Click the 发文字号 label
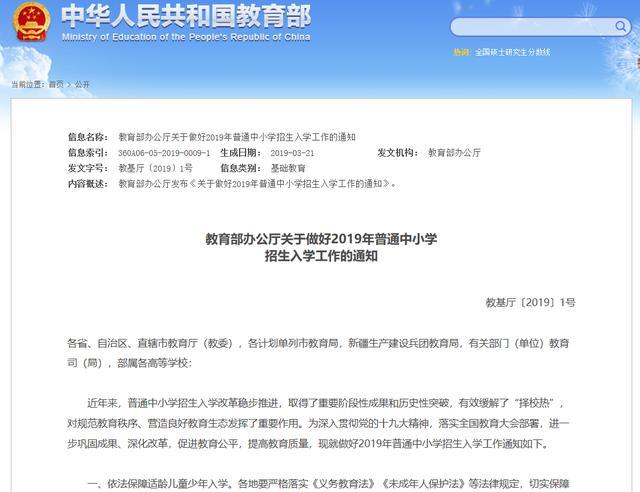Screen dimensions: 640x492 tap(88, 168)
